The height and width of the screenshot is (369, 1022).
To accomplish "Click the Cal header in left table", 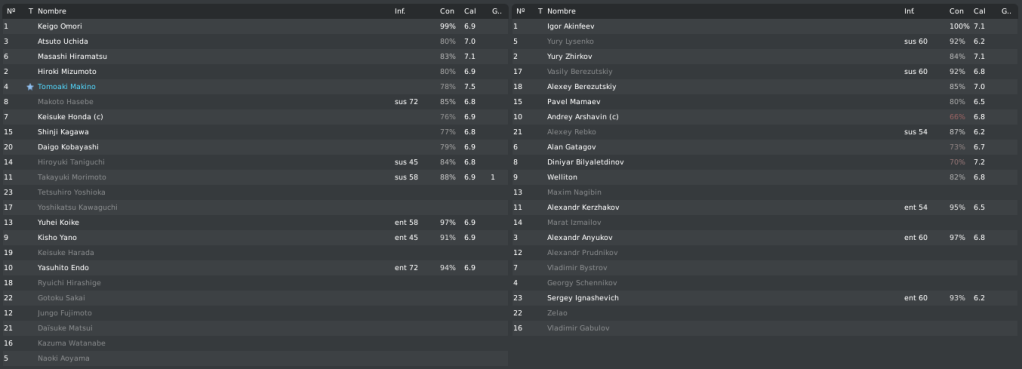I will [x=470, y=11].
